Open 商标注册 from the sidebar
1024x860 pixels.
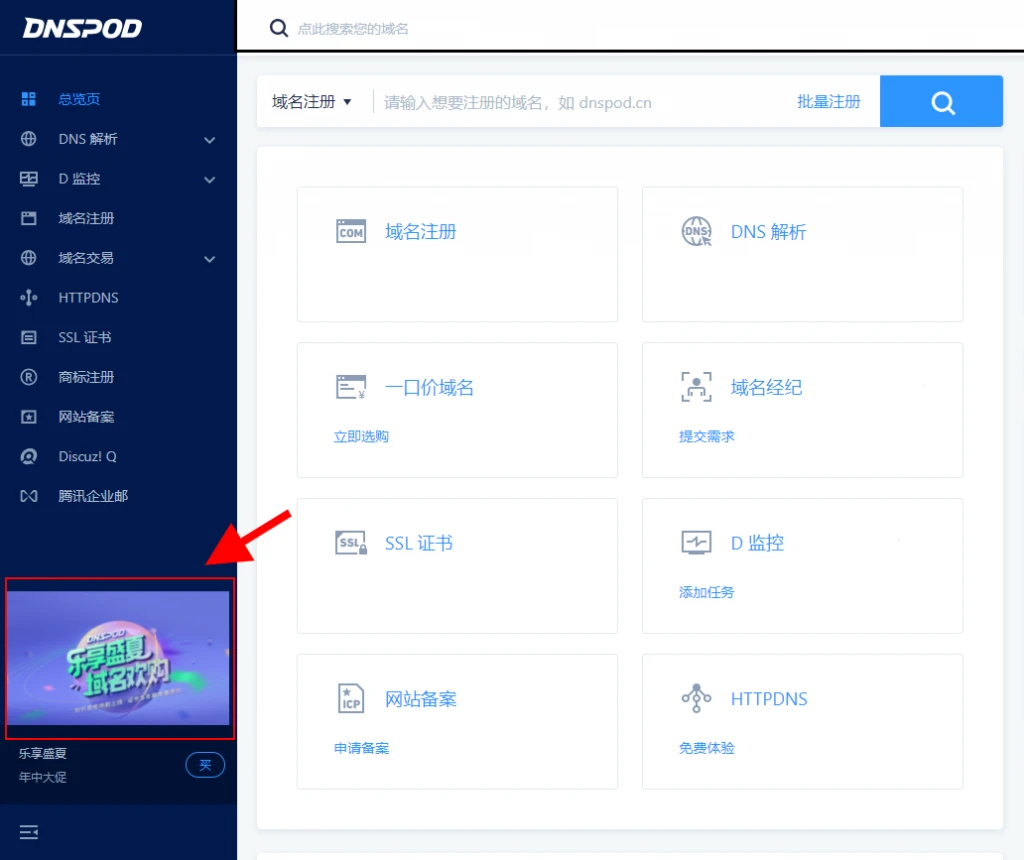[86, 377]
